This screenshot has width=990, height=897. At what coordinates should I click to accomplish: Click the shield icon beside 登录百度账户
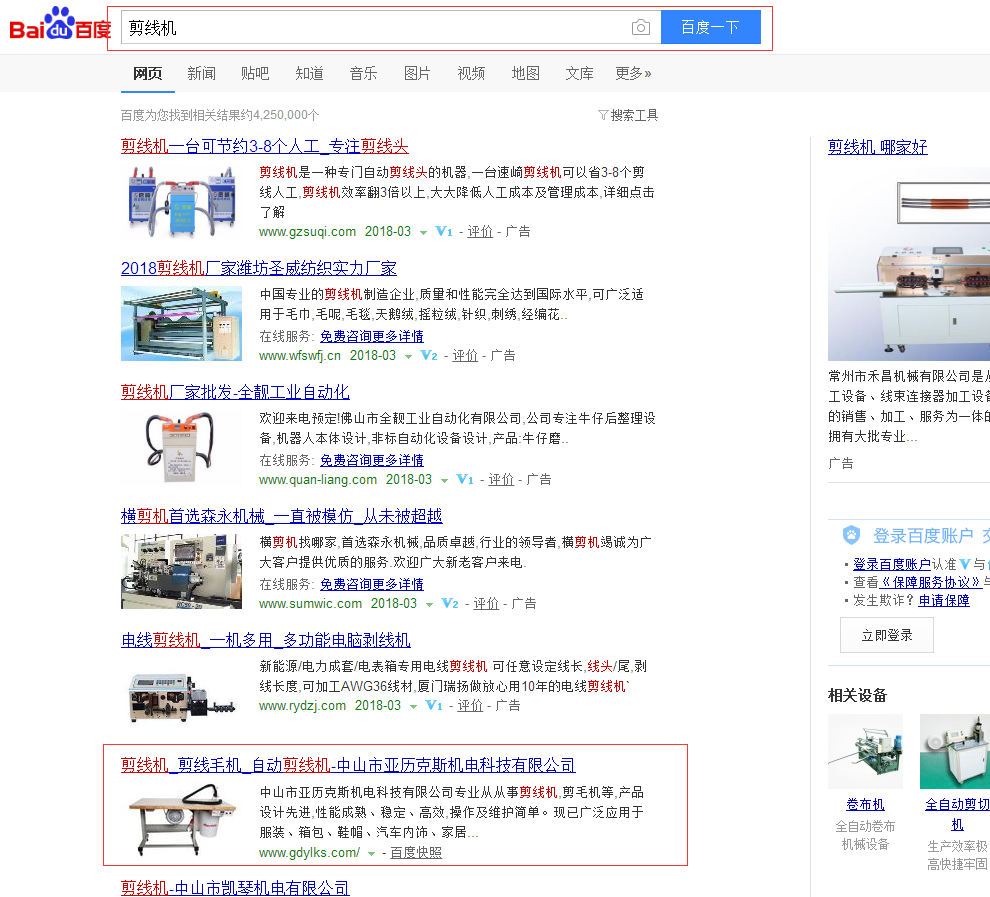(851, 535)
